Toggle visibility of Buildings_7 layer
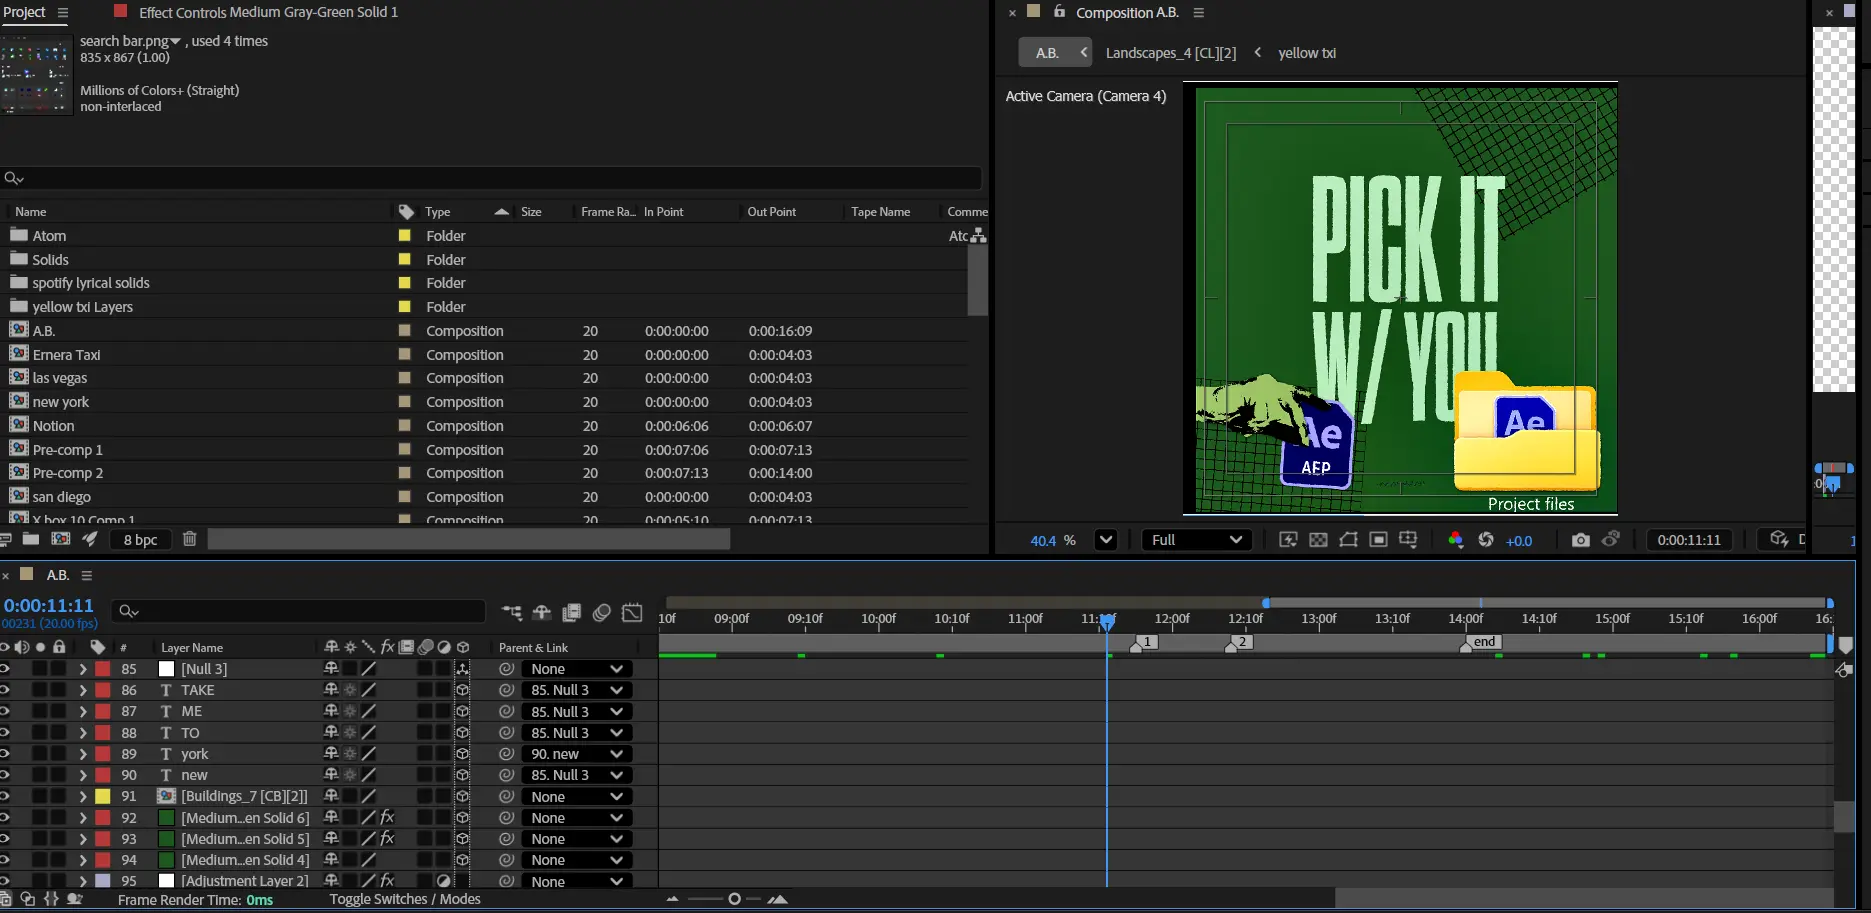Viewport: 1871px width, 913px height. coord(5,797)
